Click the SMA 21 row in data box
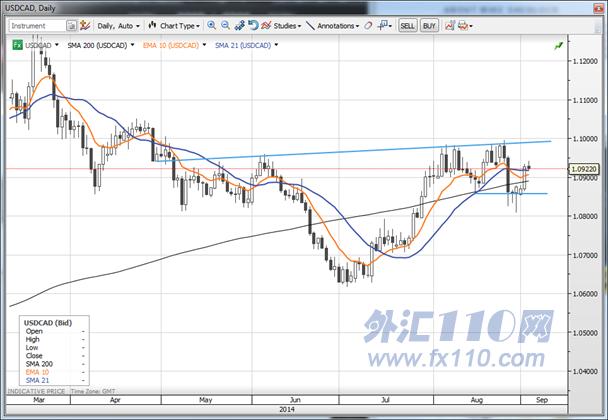Image resolution: width=608 pixels, height=420 pixels. 55,380
